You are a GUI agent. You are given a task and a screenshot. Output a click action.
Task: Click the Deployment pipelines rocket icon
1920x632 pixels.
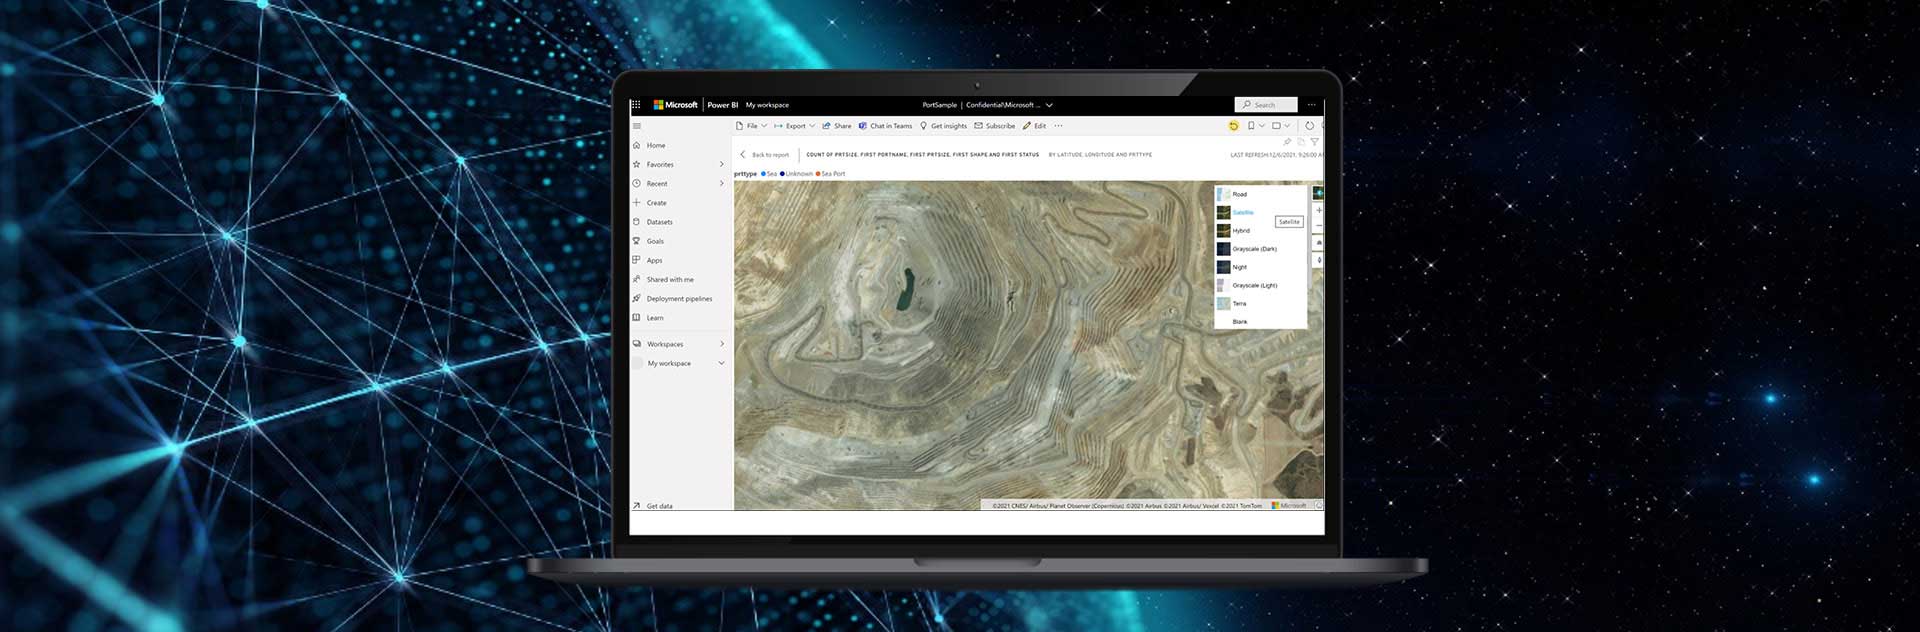(637, 298)
